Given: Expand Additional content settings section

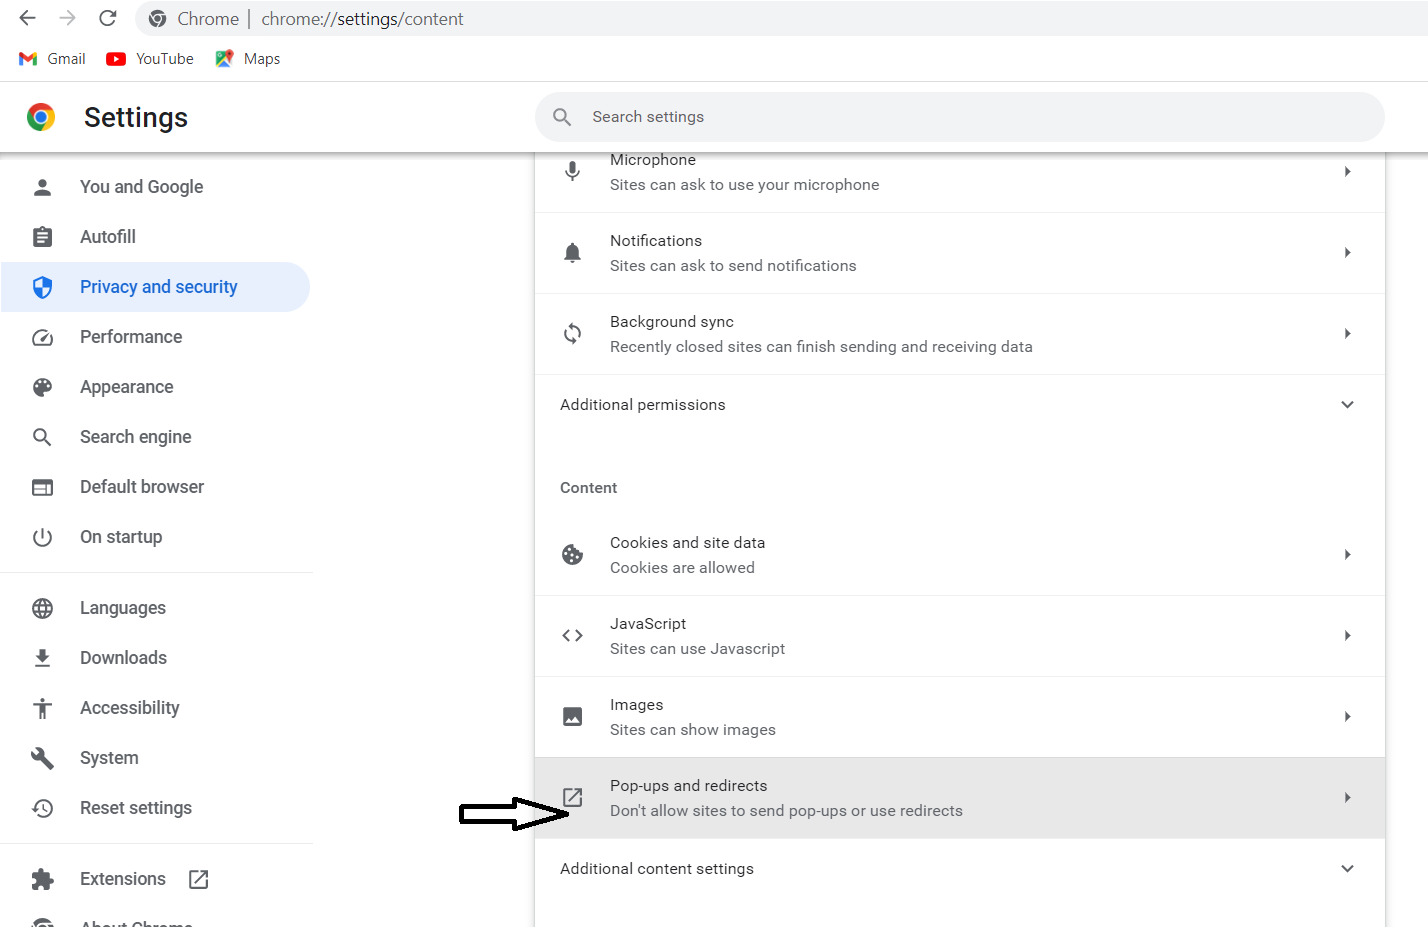Looking at the screenshot, I should pos(1347,869).
